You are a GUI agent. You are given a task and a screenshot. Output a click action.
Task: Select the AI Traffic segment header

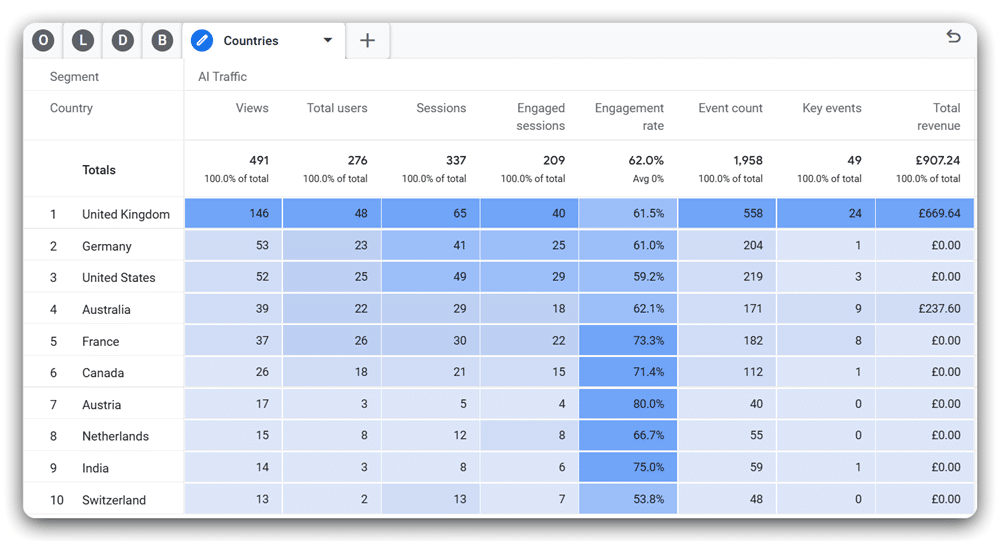(x=222, y=77)
